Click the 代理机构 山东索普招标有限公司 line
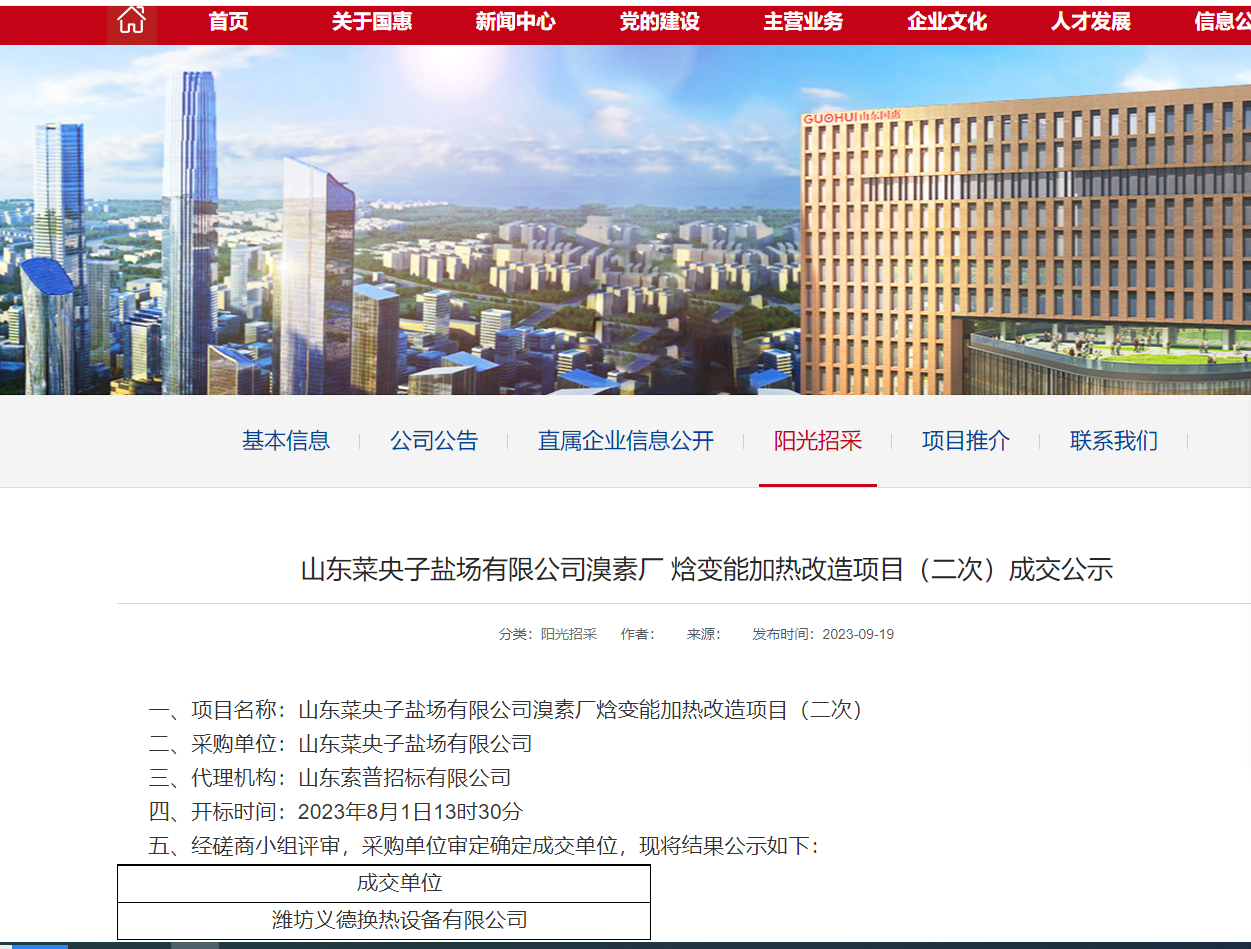Viewport: 1251px width, 949px height. [x=330, y=778]
